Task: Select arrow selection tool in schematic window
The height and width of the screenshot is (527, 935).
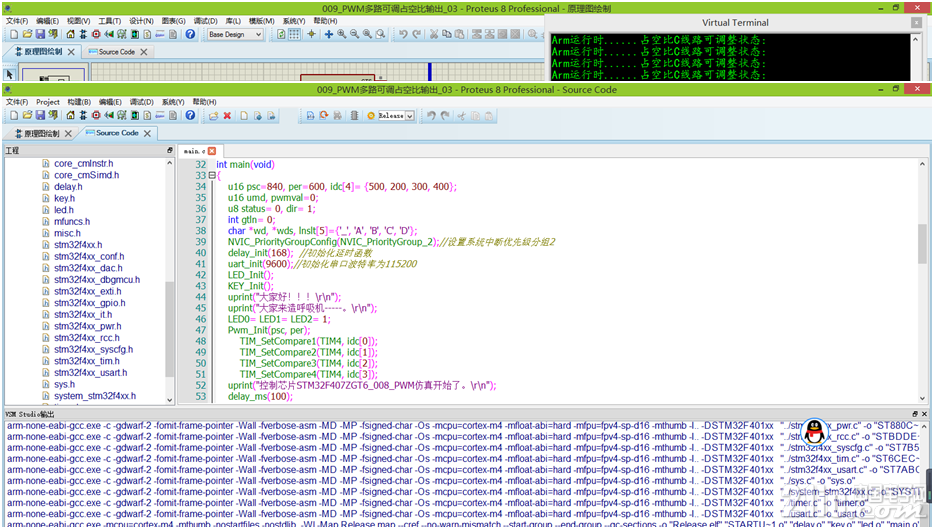Action: (9, 74)
